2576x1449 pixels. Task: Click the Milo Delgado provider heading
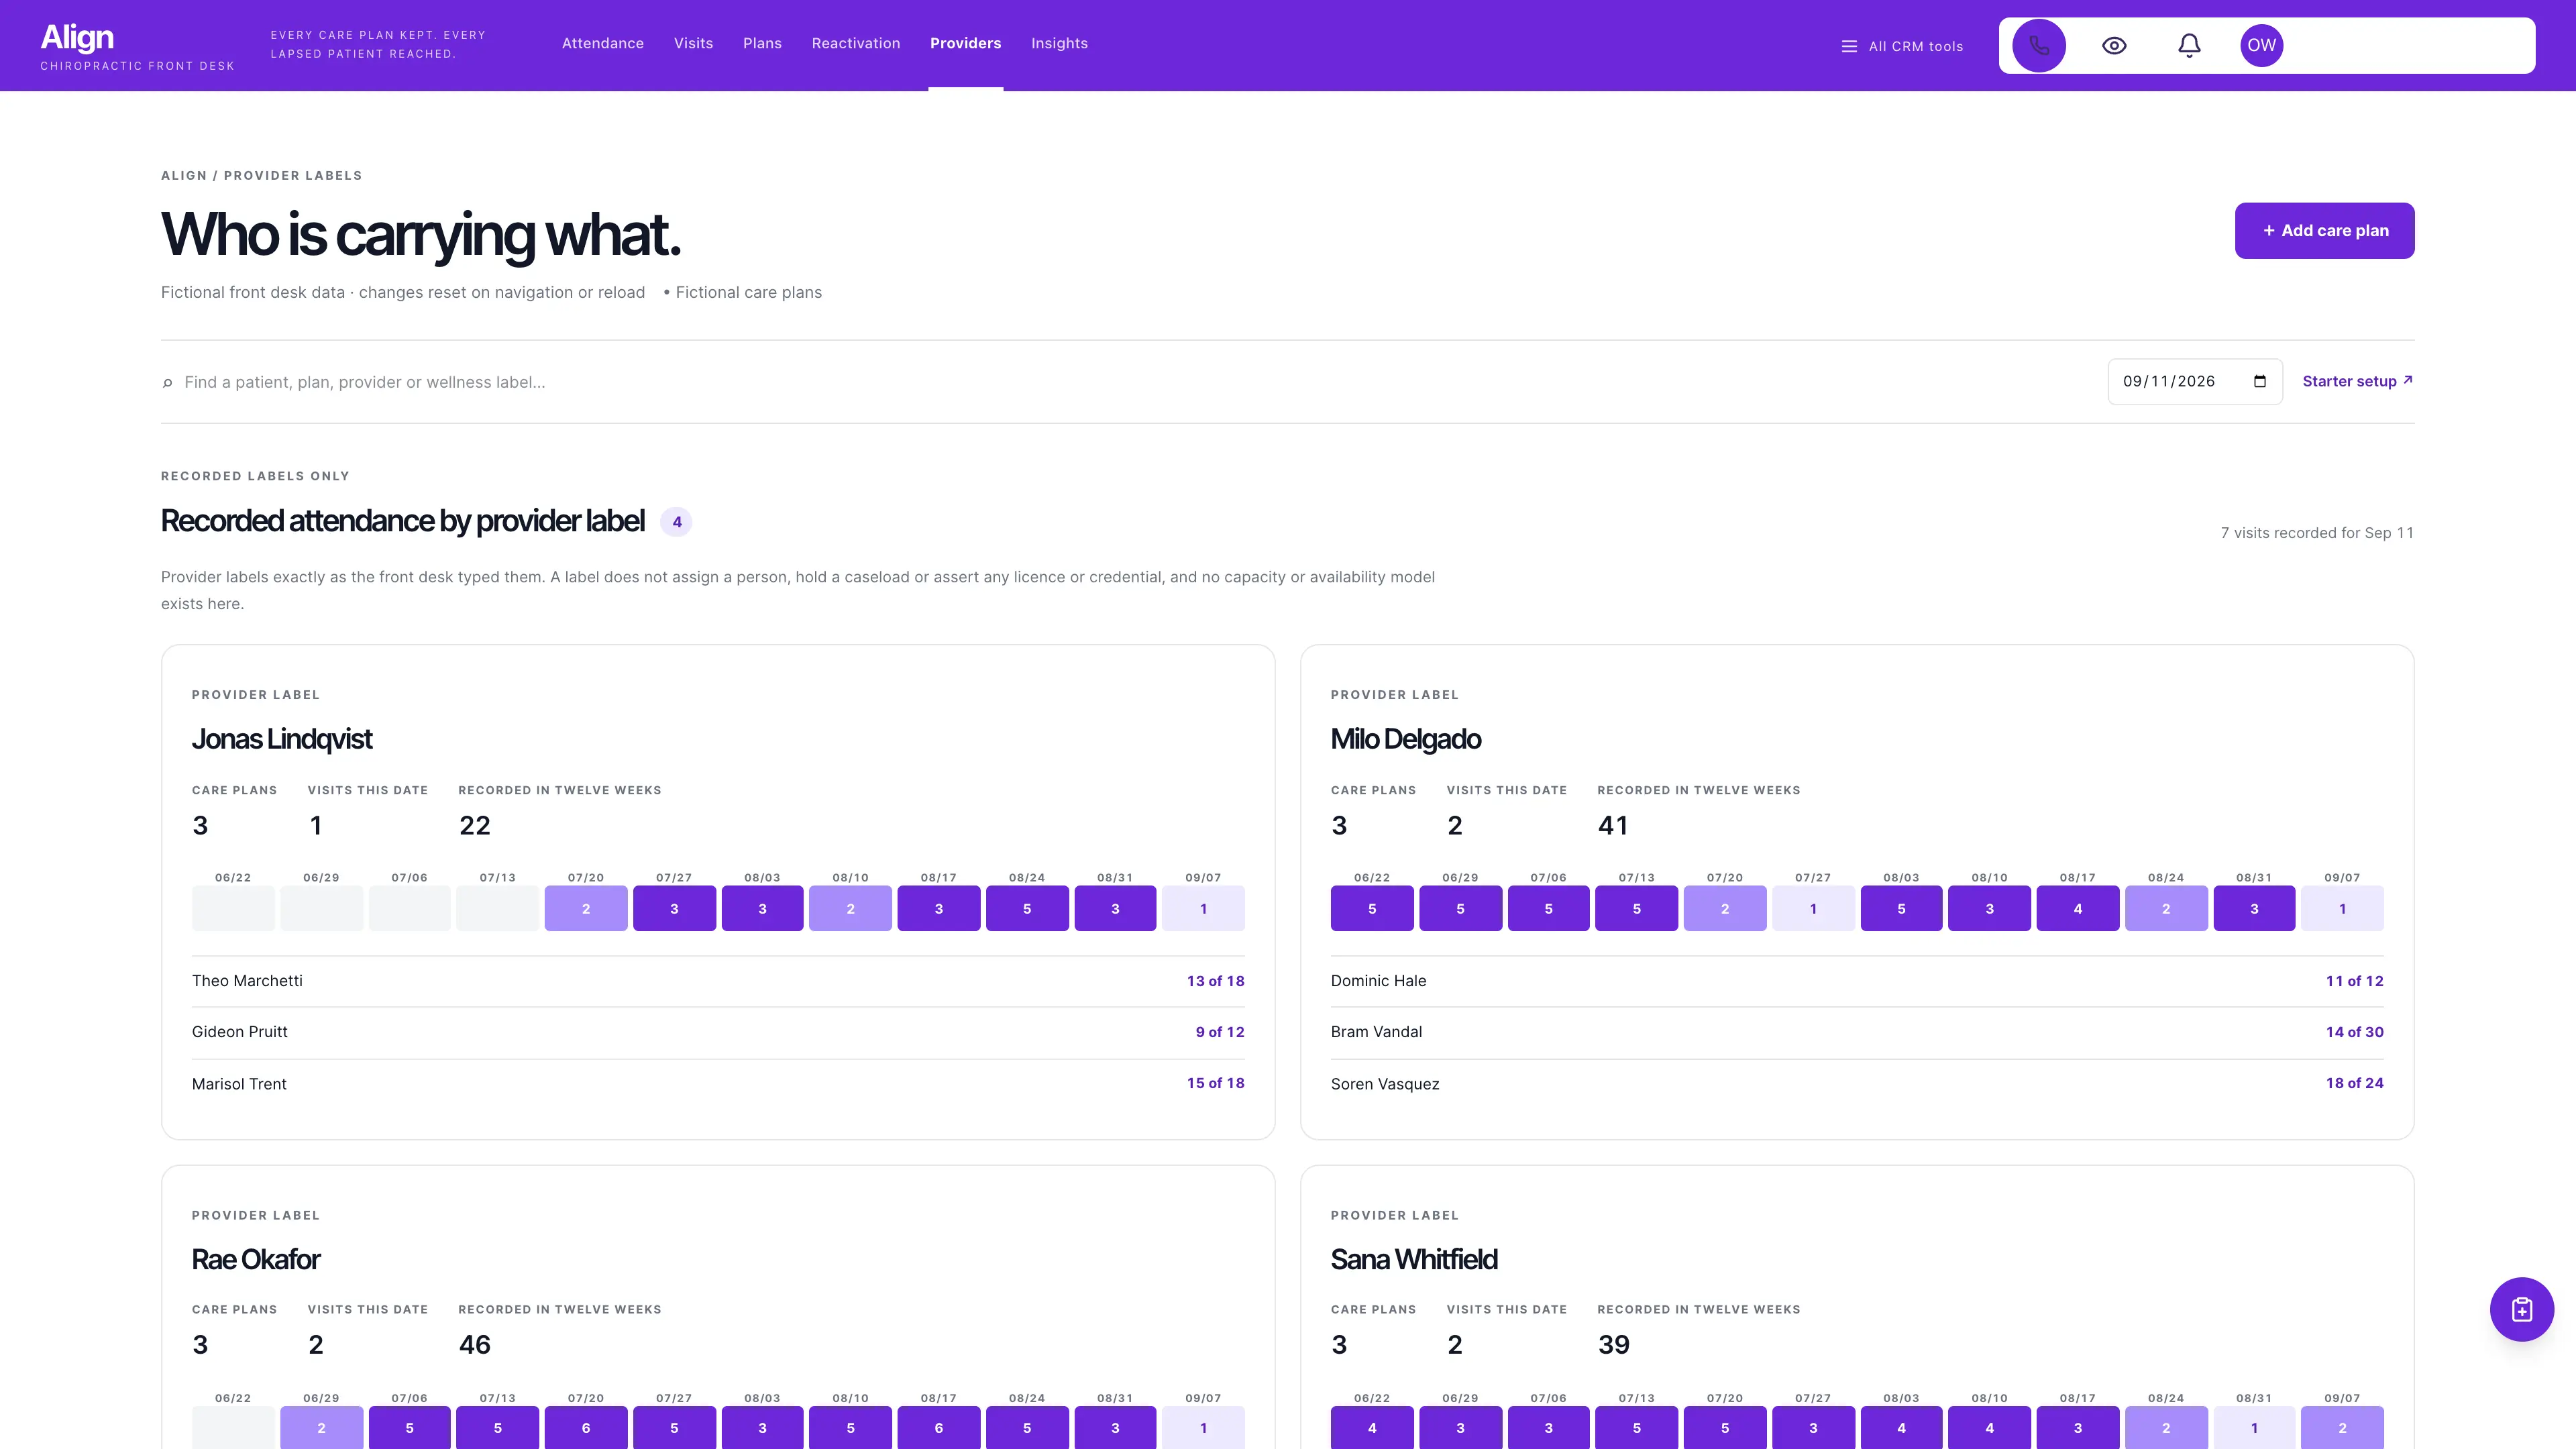[1406, 739]
